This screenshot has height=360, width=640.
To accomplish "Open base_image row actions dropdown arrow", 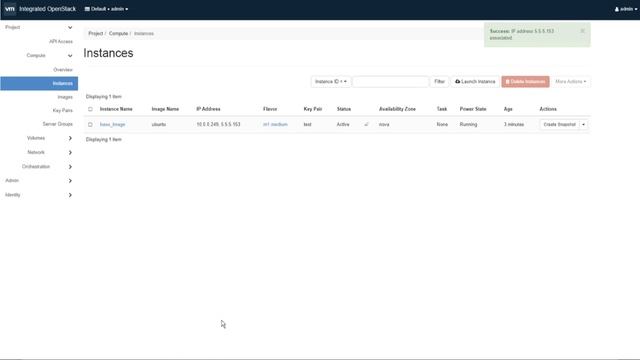I will tap(584, 124).
